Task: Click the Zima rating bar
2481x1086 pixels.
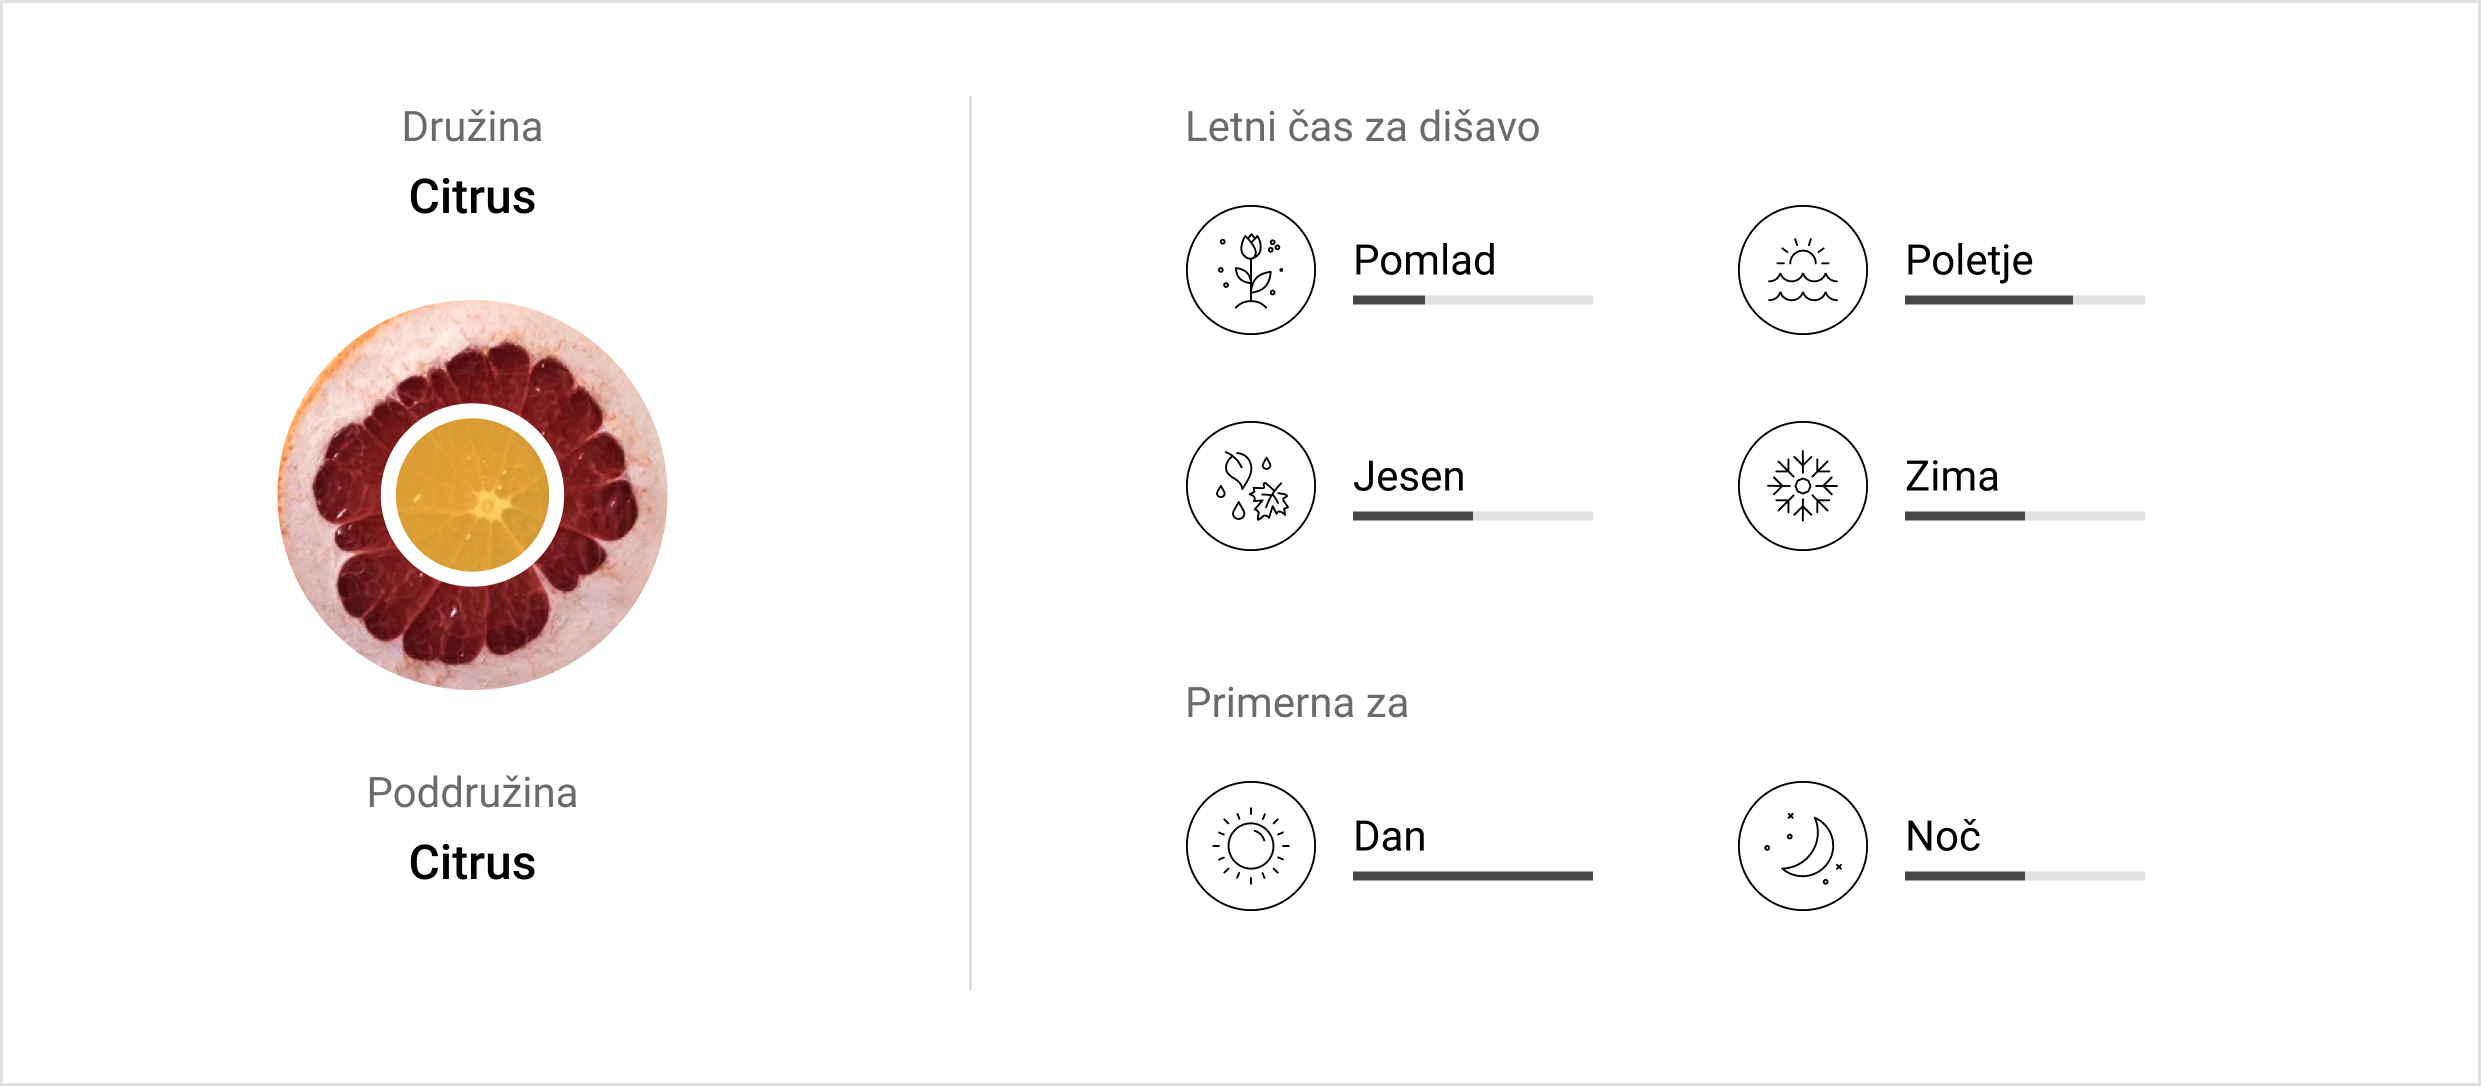Action: (x=2024, y=516)
